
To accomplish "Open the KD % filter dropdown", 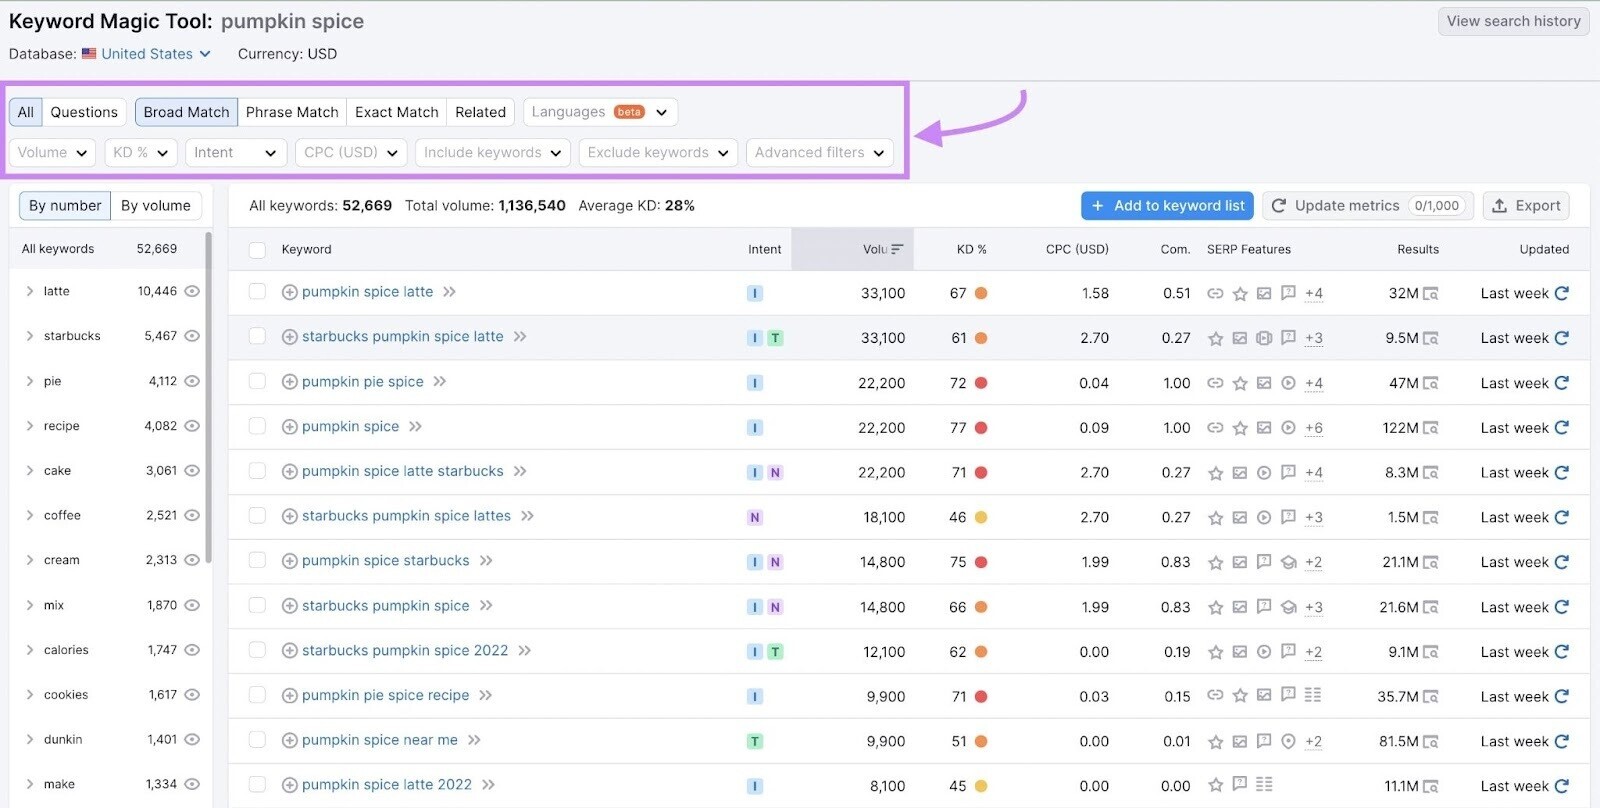I will tap(141, 153).
